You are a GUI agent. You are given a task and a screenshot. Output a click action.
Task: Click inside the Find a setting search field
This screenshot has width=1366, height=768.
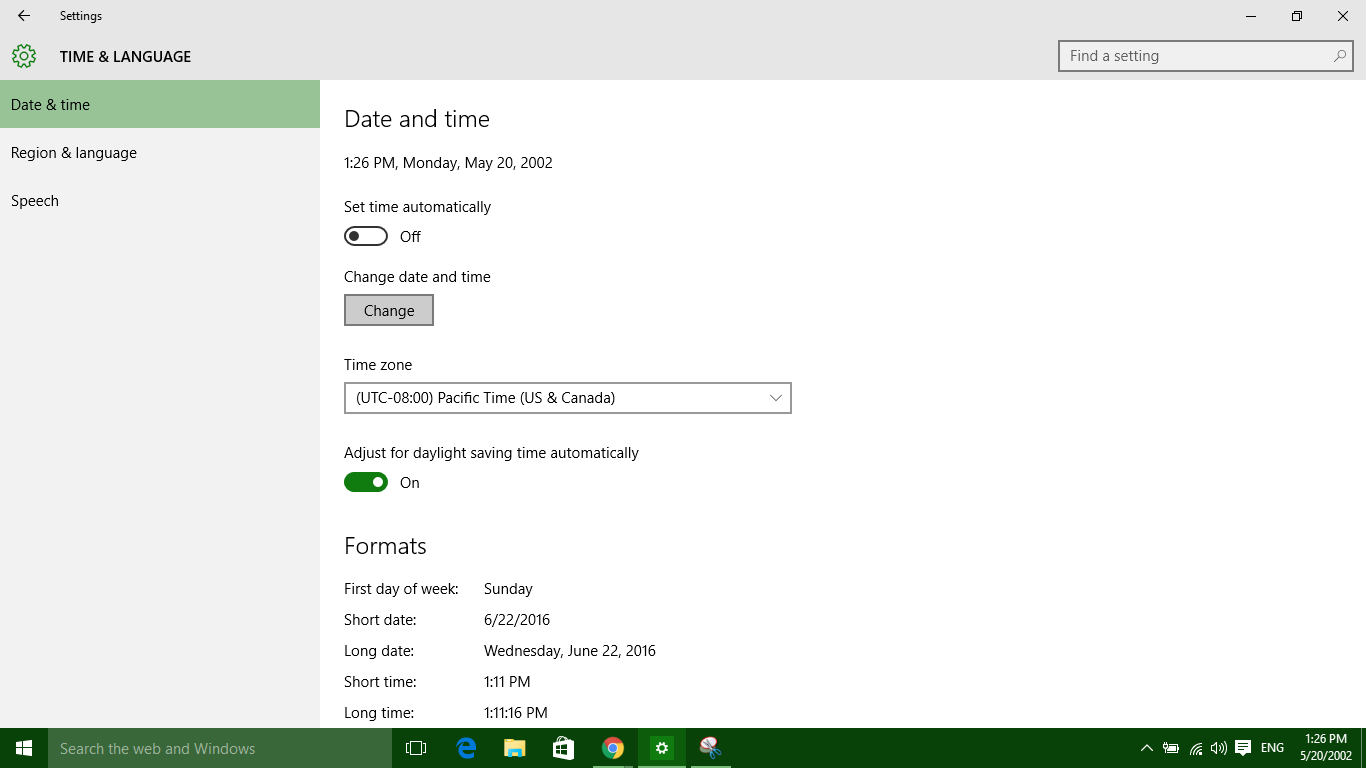coord(1180,56)
